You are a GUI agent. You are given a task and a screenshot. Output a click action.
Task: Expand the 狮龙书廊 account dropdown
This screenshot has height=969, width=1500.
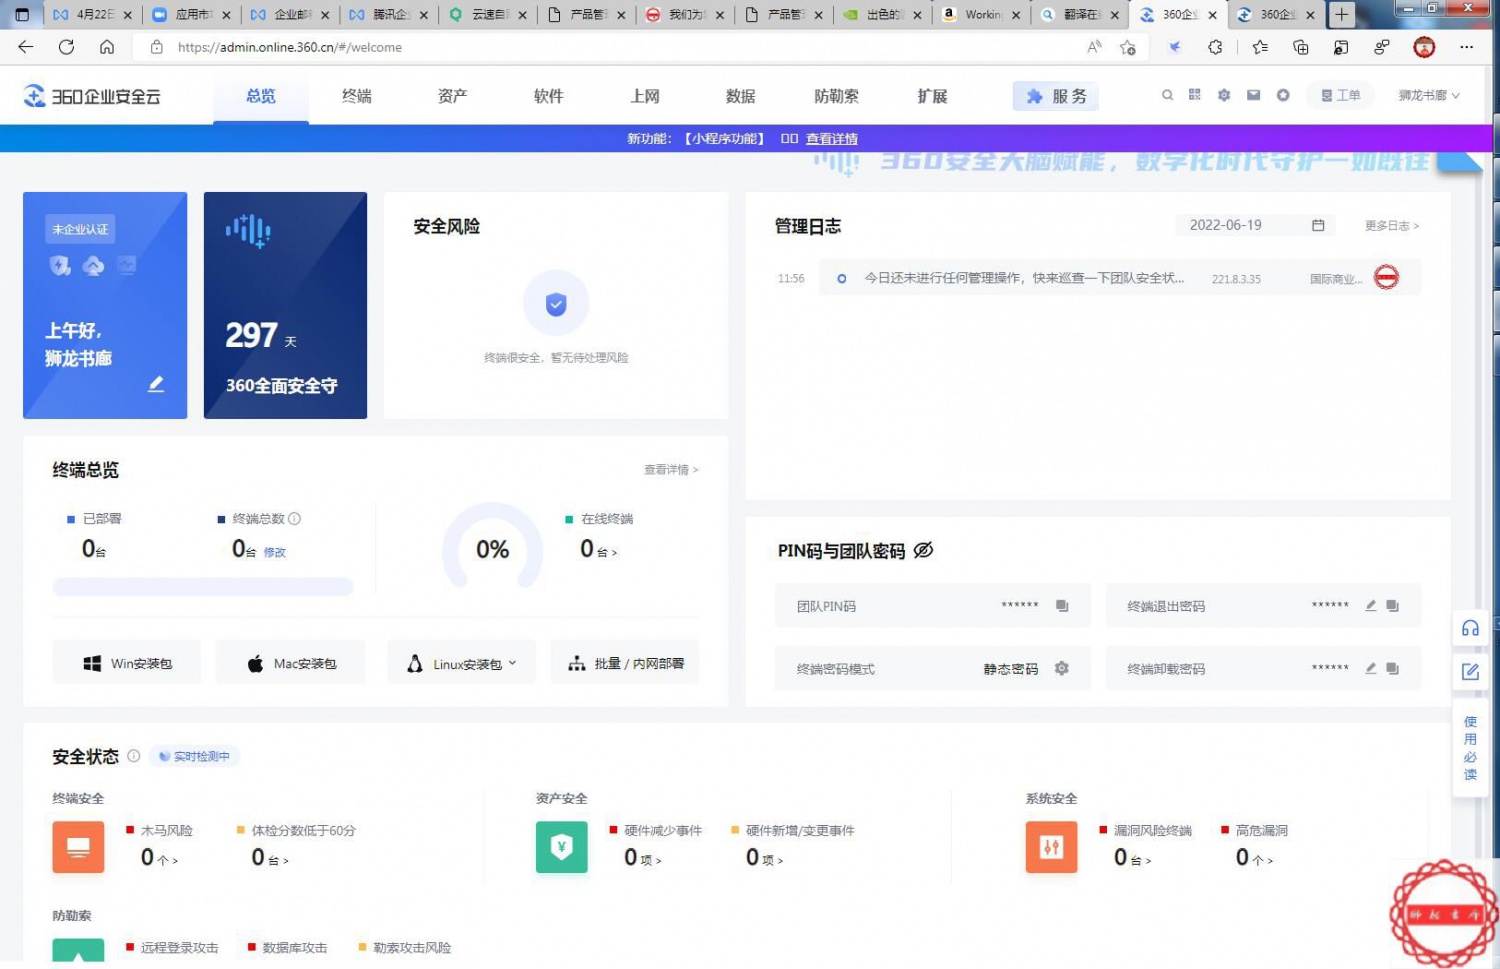[1429, 95]
